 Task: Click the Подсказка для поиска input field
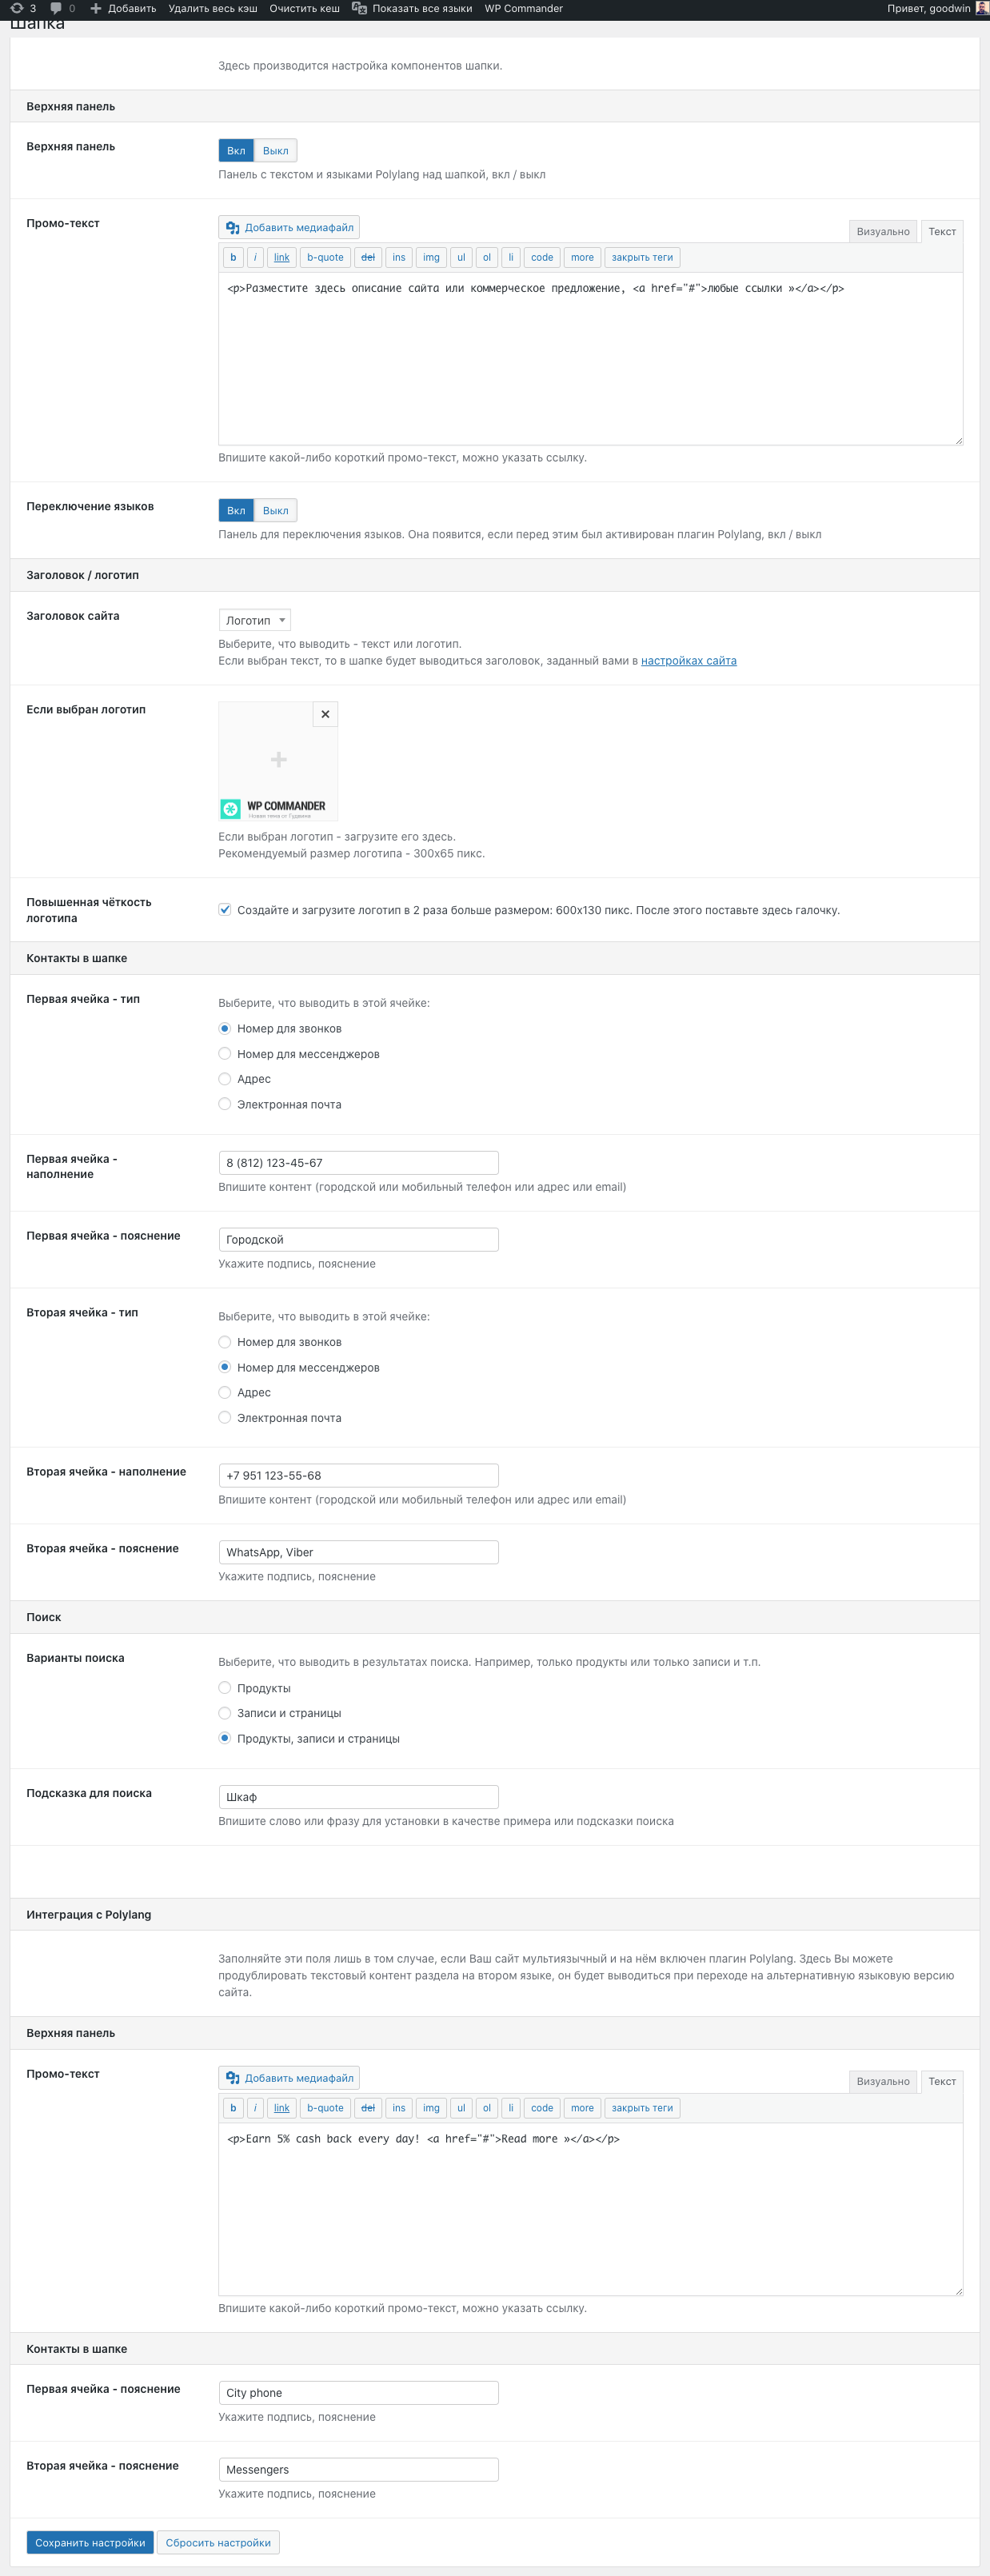(359, 1797)
